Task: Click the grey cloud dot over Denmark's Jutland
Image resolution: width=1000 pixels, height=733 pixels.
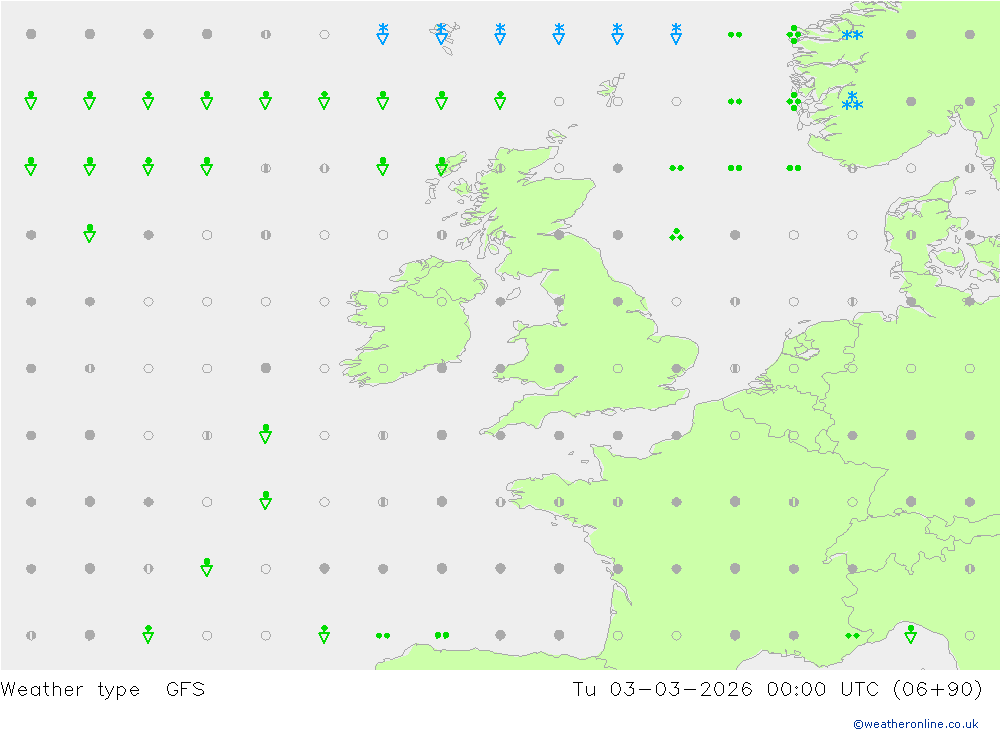Action: 911,235
